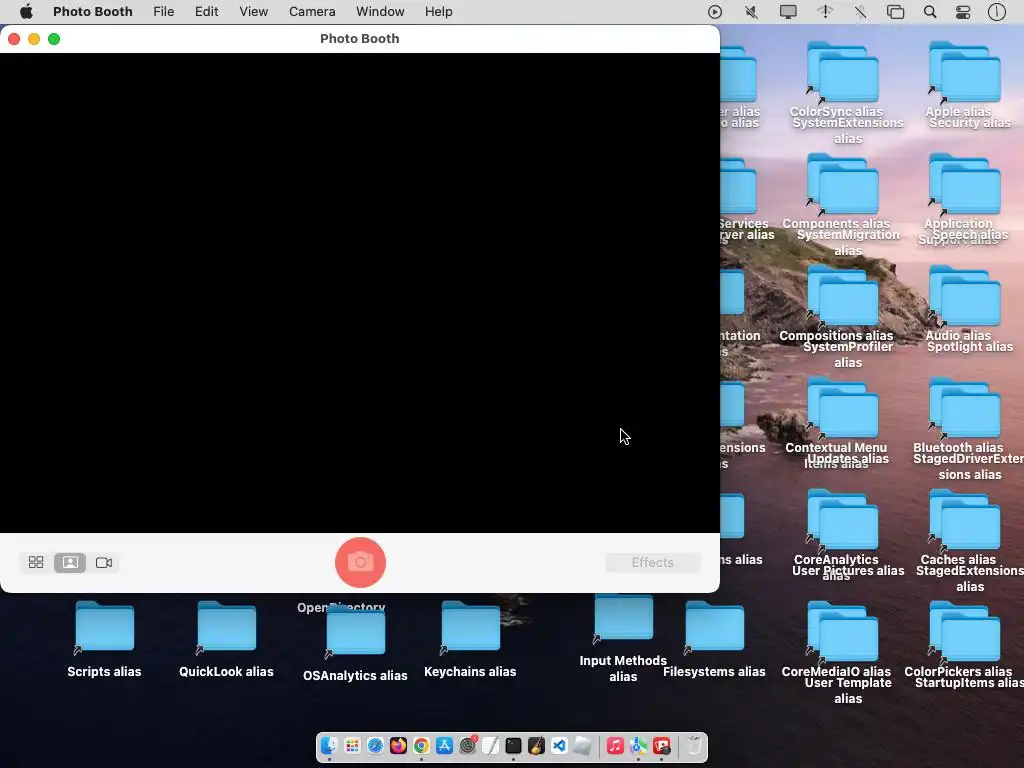Launch Google Chrome from the Dock

[421, 745]
